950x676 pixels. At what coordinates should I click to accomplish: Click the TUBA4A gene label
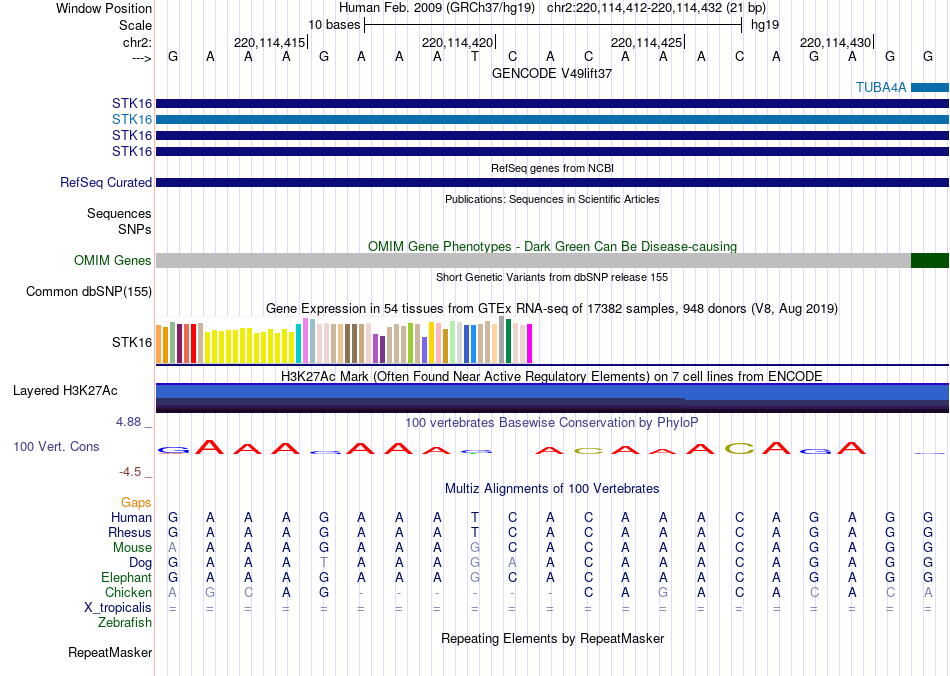point(881,87)
